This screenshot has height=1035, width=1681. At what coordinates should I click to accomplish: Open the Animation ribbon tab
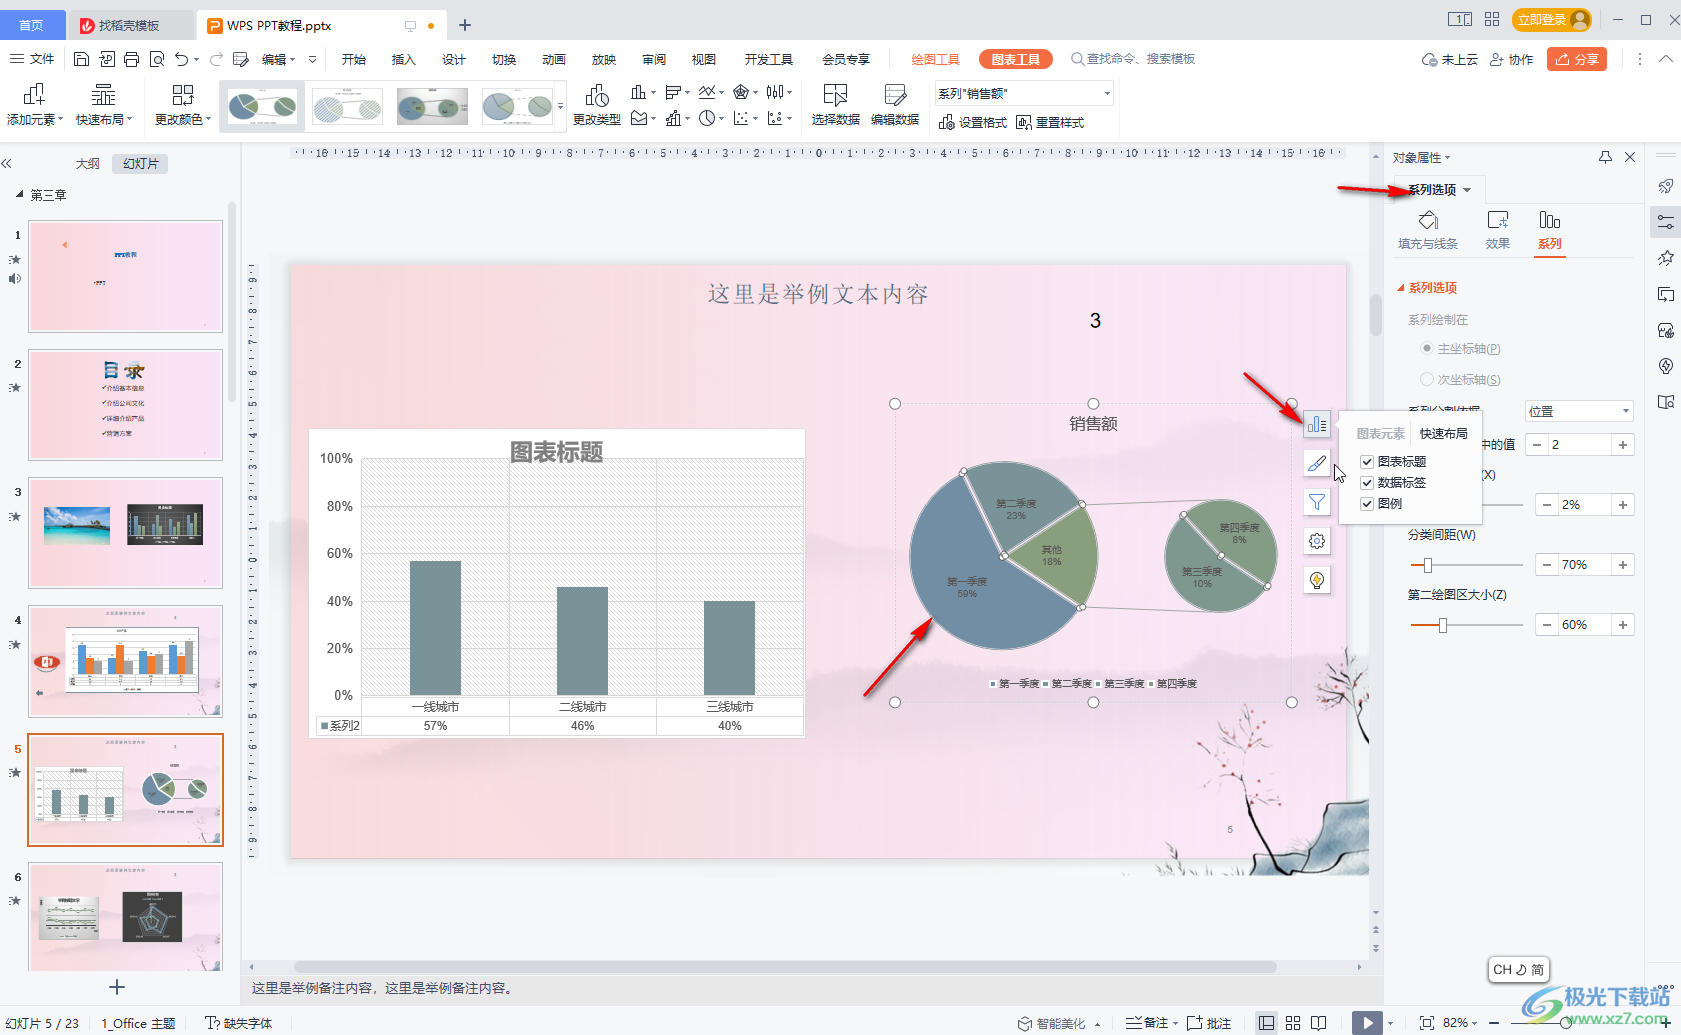coord(553,59)
